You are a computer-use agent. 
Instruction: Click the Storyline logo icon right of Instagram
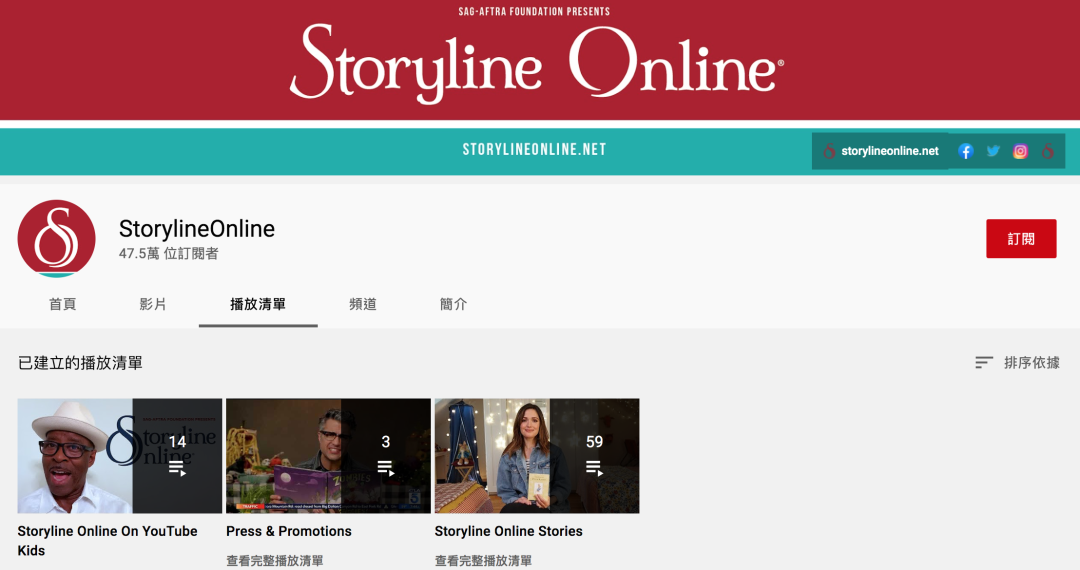coord(1047,152)
